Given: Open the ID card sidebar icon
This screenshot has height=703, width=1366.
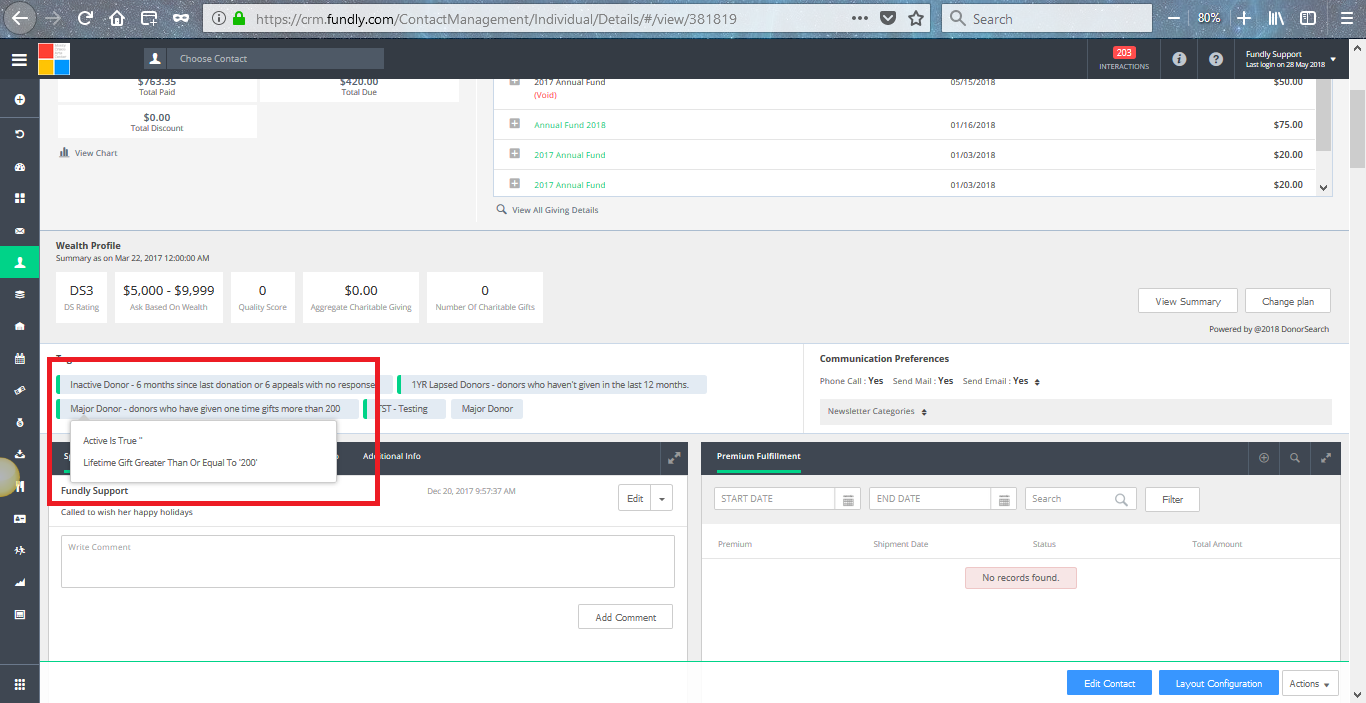Looking at the screenshot, I should (19, 519).
